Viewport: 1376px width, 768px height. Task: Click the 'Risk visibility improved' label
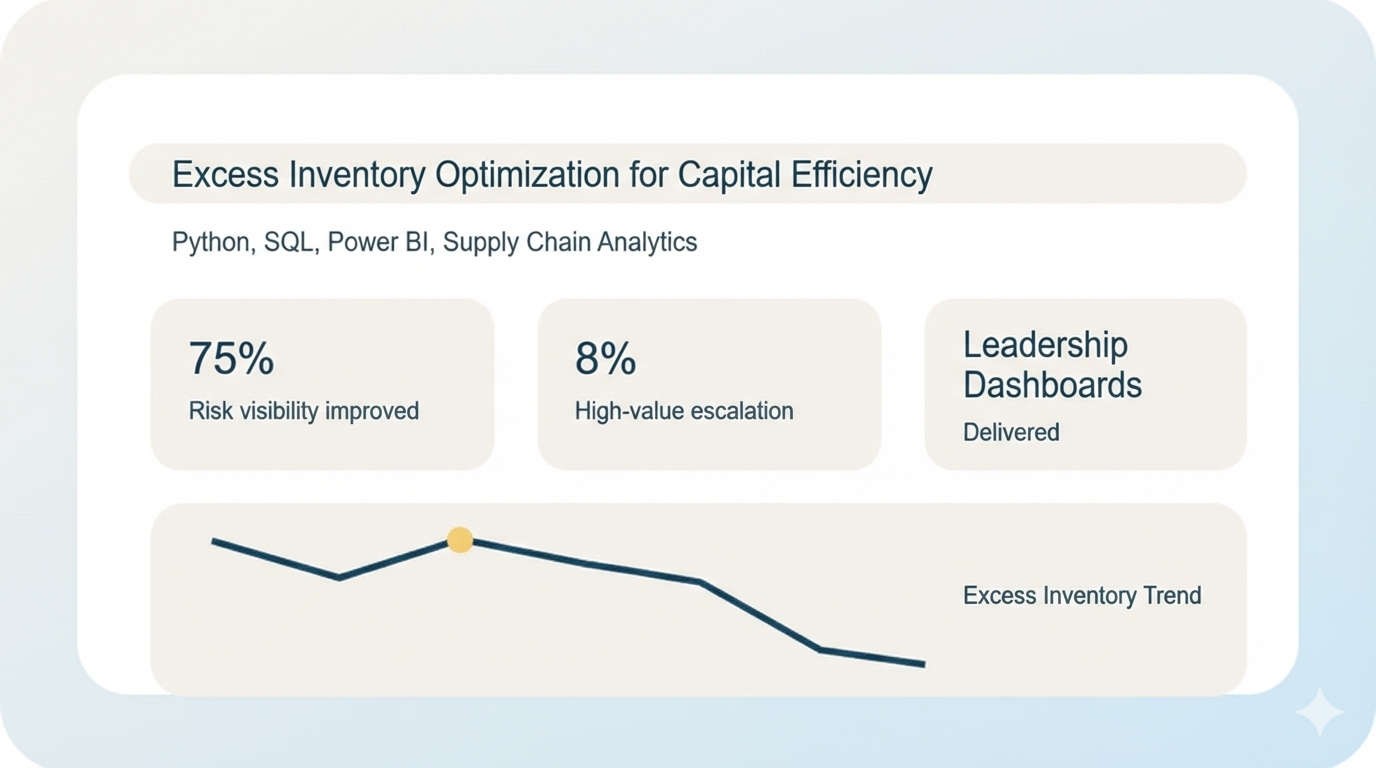pos(303,411)
